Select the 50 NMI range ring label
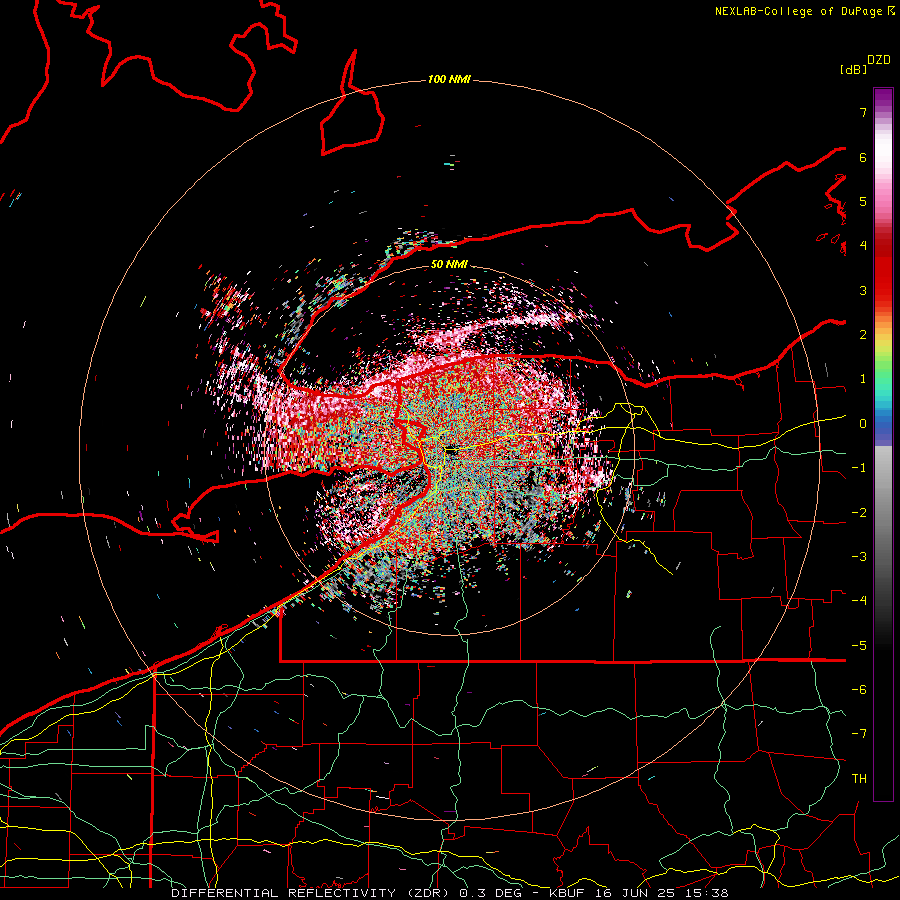 [449, 264]
